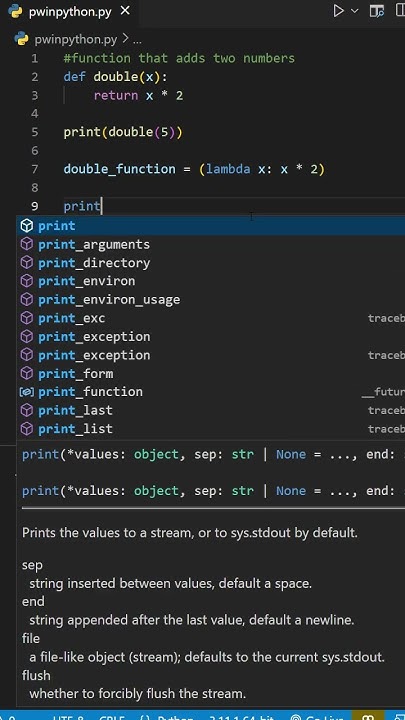Click the variable icon beside print_function
This screenshot has height=720, width=405.
[x=28, y=392]
